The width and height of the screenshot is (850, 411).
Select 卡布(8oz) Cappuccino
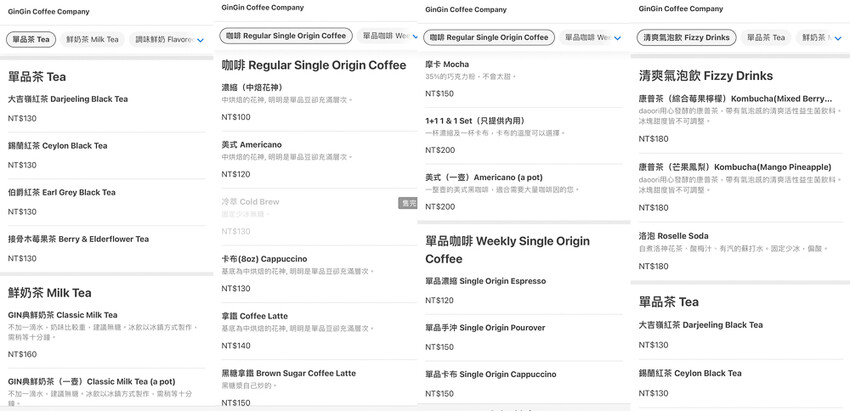pos(264,258)
